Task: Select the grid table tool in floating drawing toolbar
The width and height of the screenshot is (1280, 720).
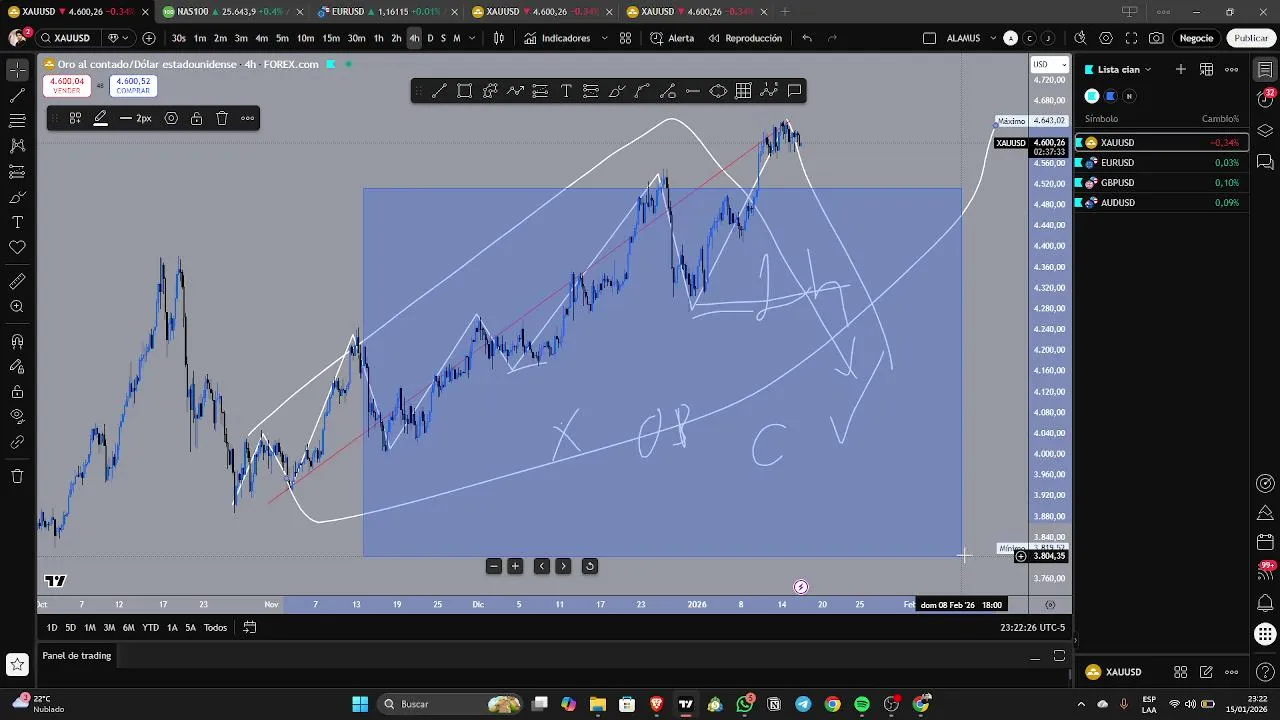Action: [743, 91]
